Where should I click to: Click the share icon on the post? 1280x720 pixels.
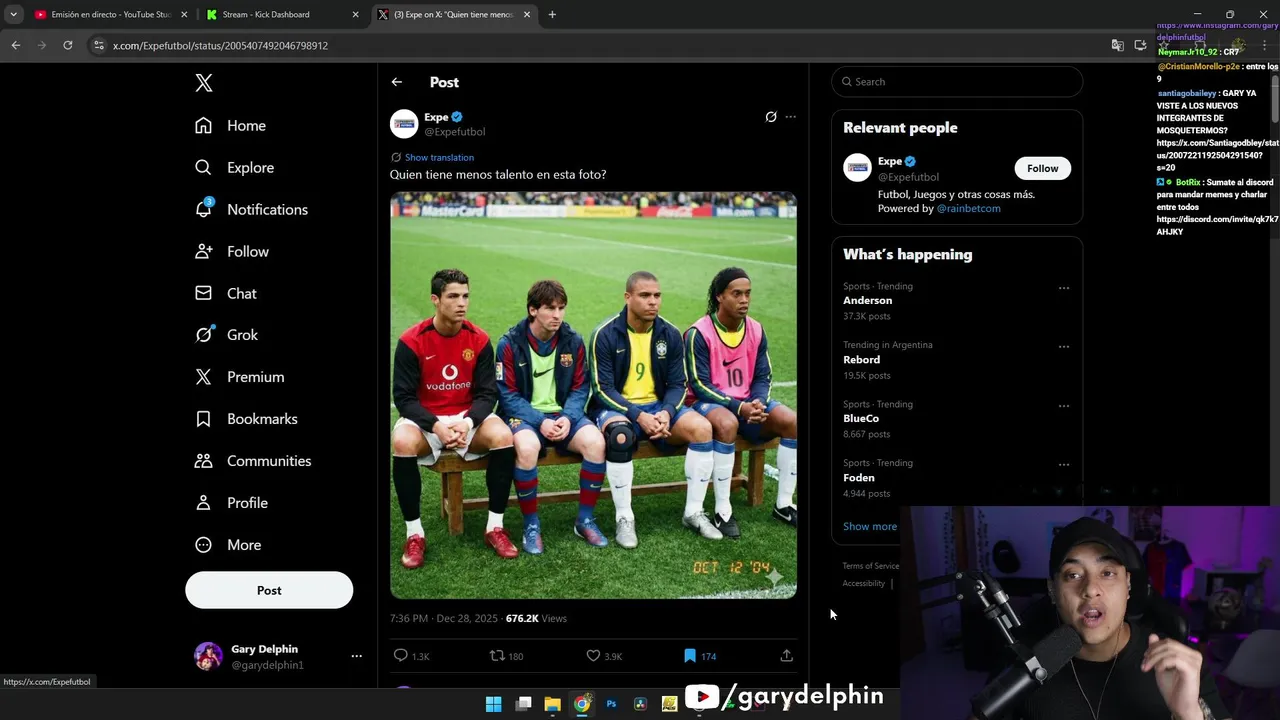coord(787,656)
